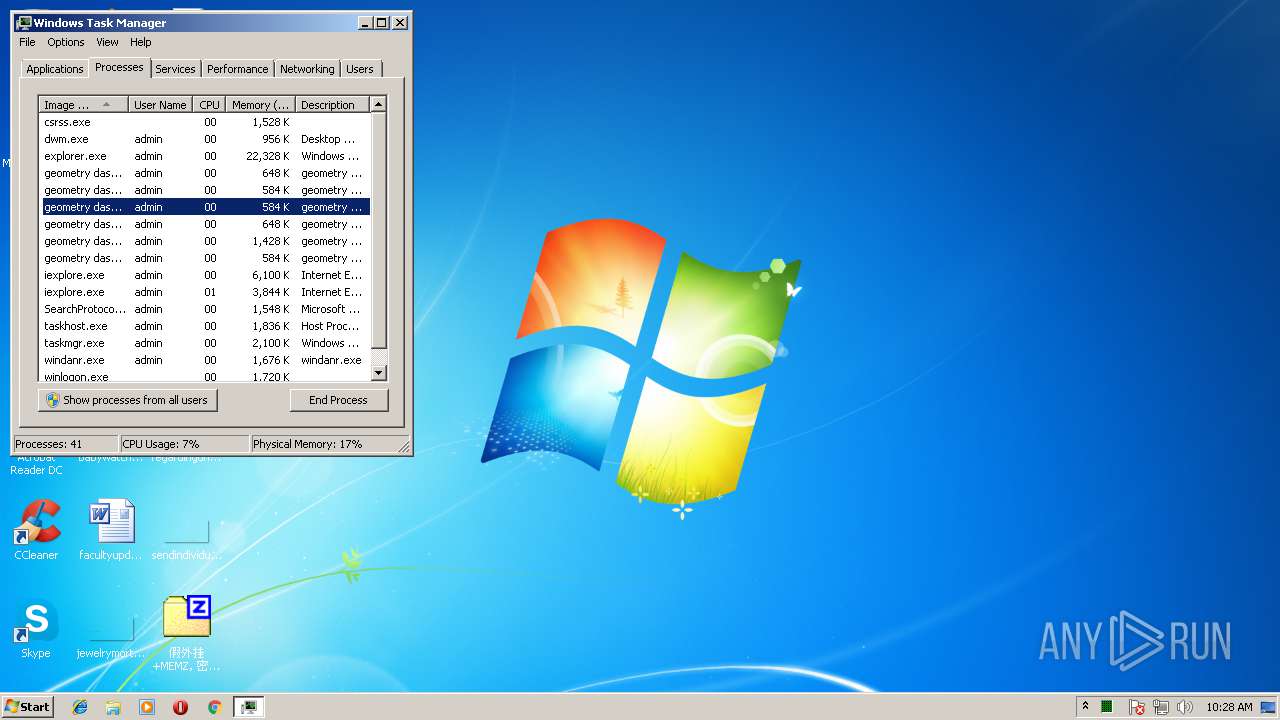Click the 22,328 K memory cell

coord(267,156)
